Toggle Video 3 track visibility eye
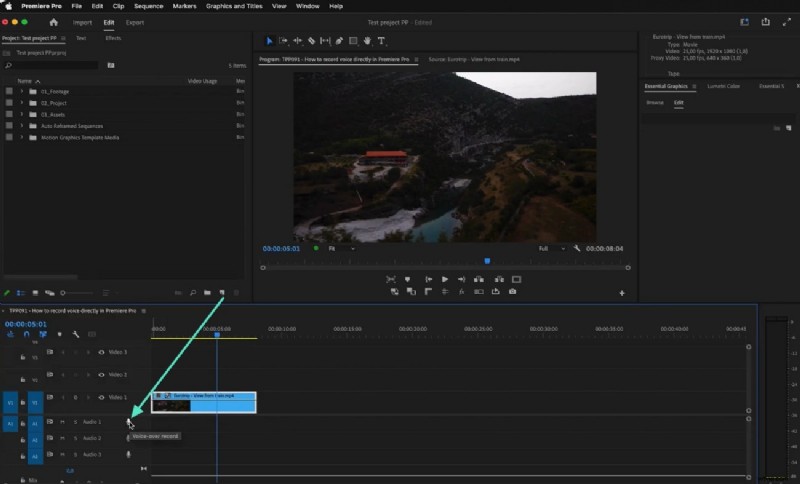800x484 pixels. coord(101,352)
